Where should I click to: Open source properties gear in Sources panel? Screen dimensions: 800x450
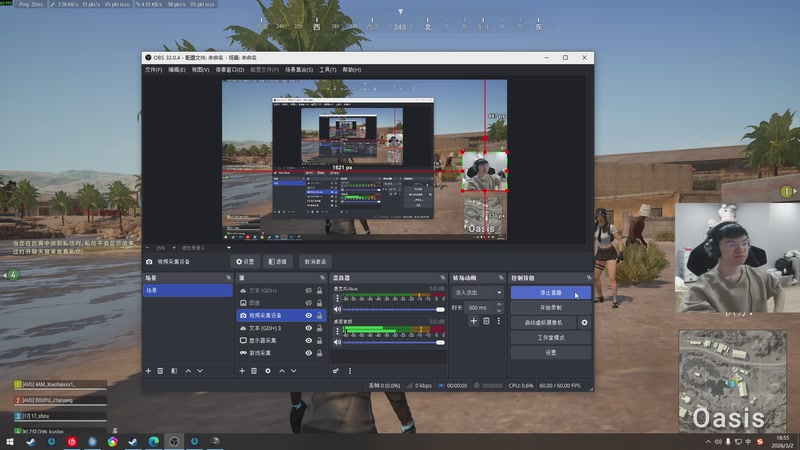pyautogui.click(x=268, y=371)
